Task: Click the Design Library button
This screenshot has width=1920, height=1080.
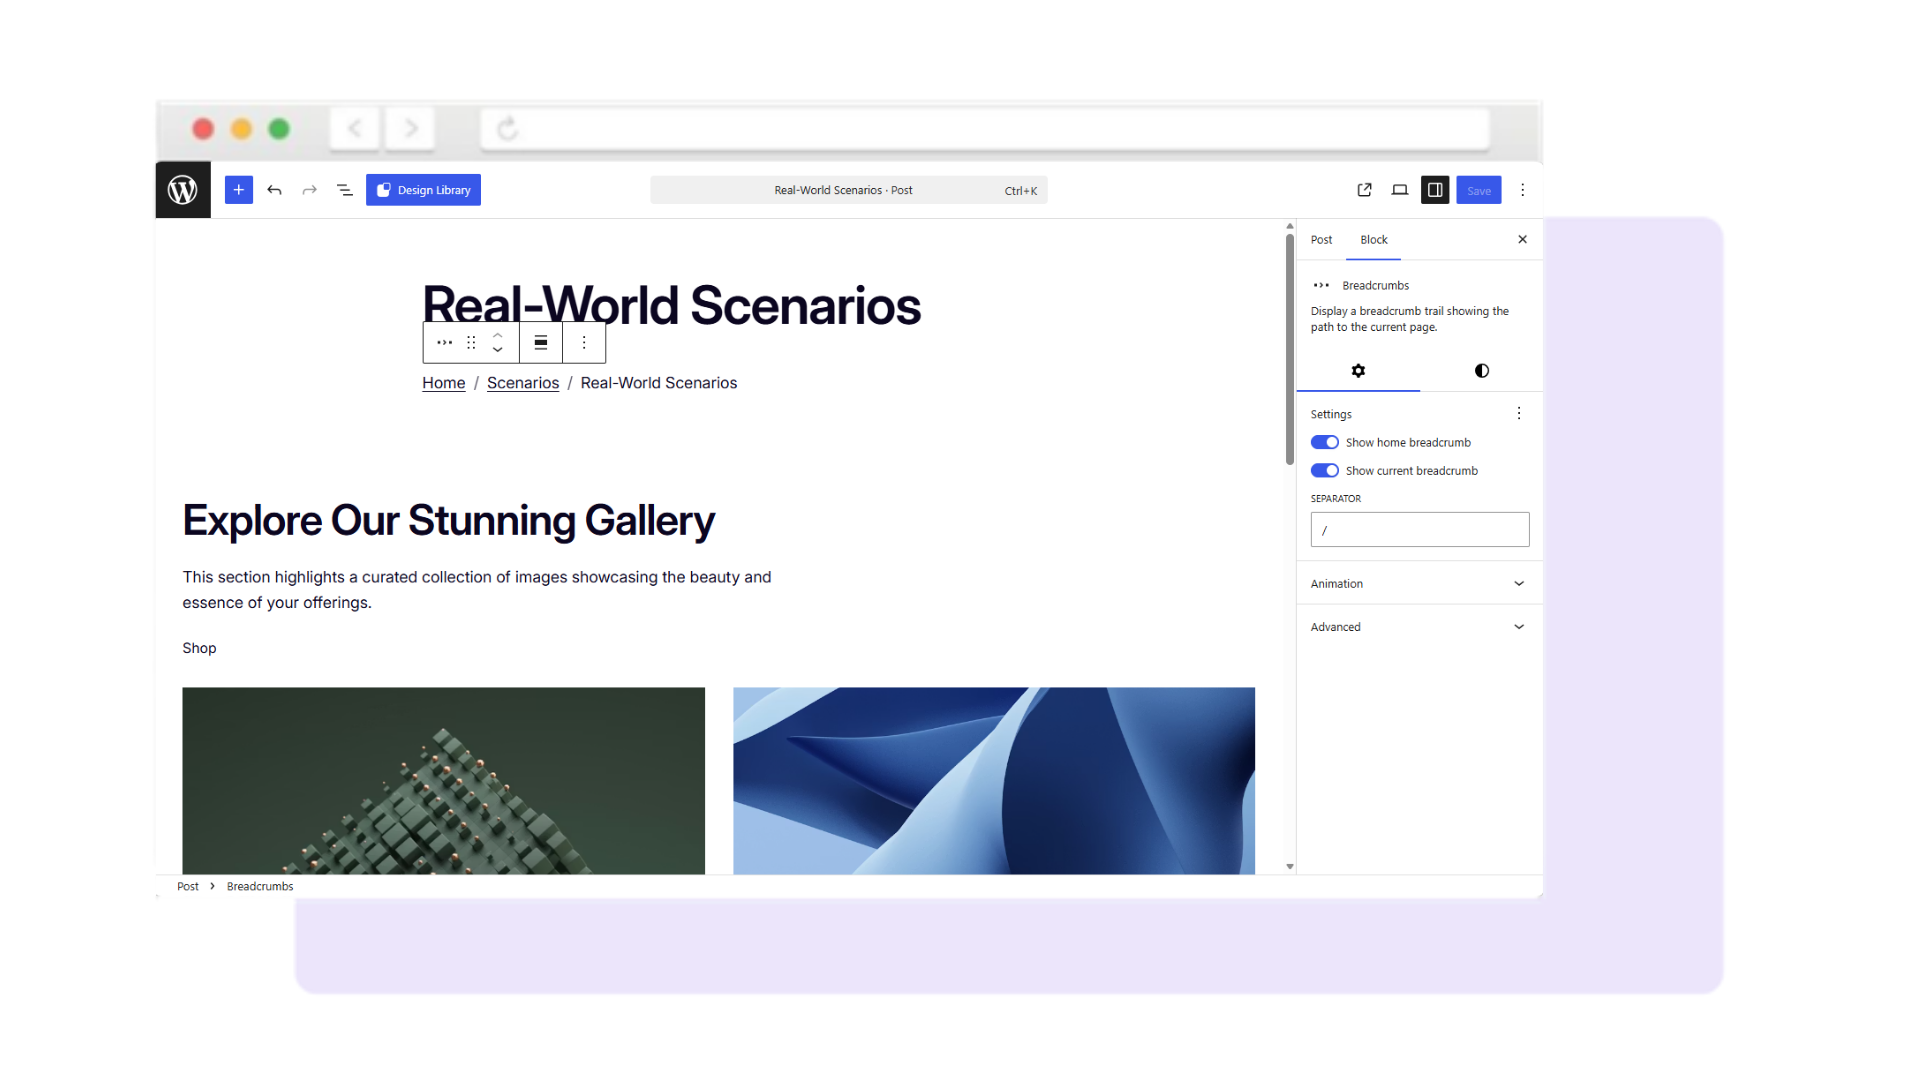Action: (x=423, y=189)
